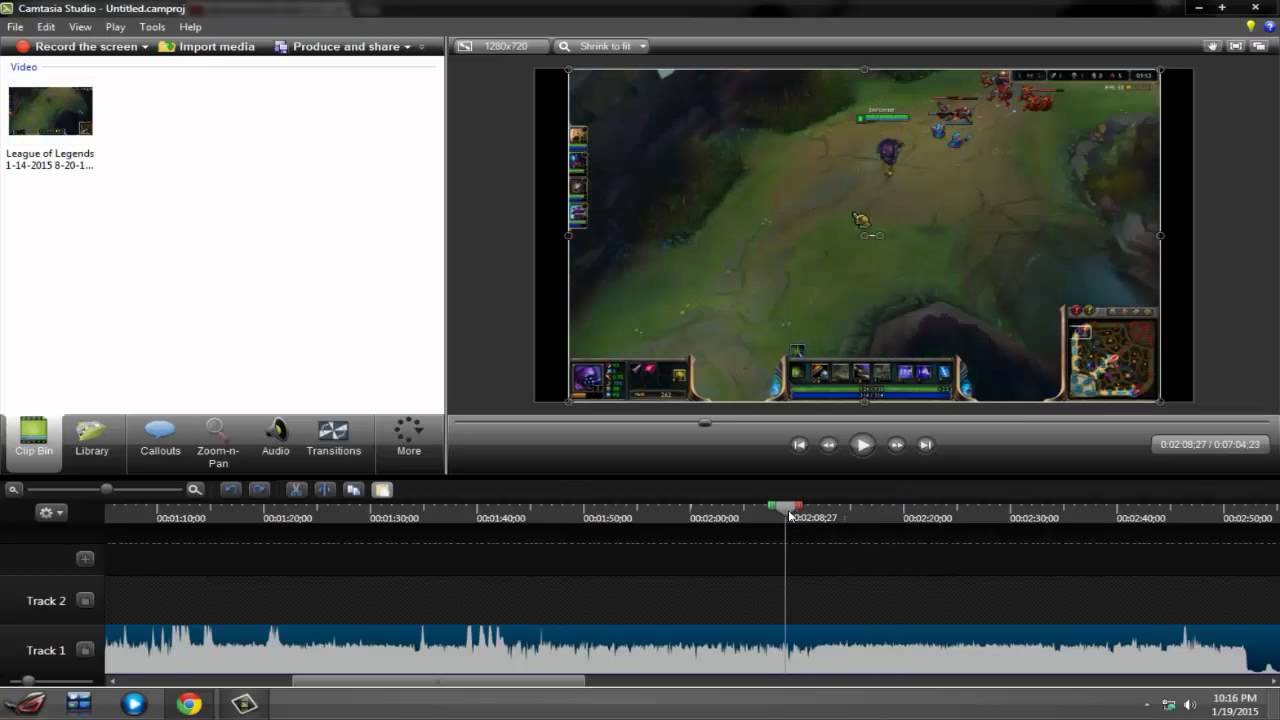
Task: Show hidden system tray icons arrow
Action: coord(1147,705)
